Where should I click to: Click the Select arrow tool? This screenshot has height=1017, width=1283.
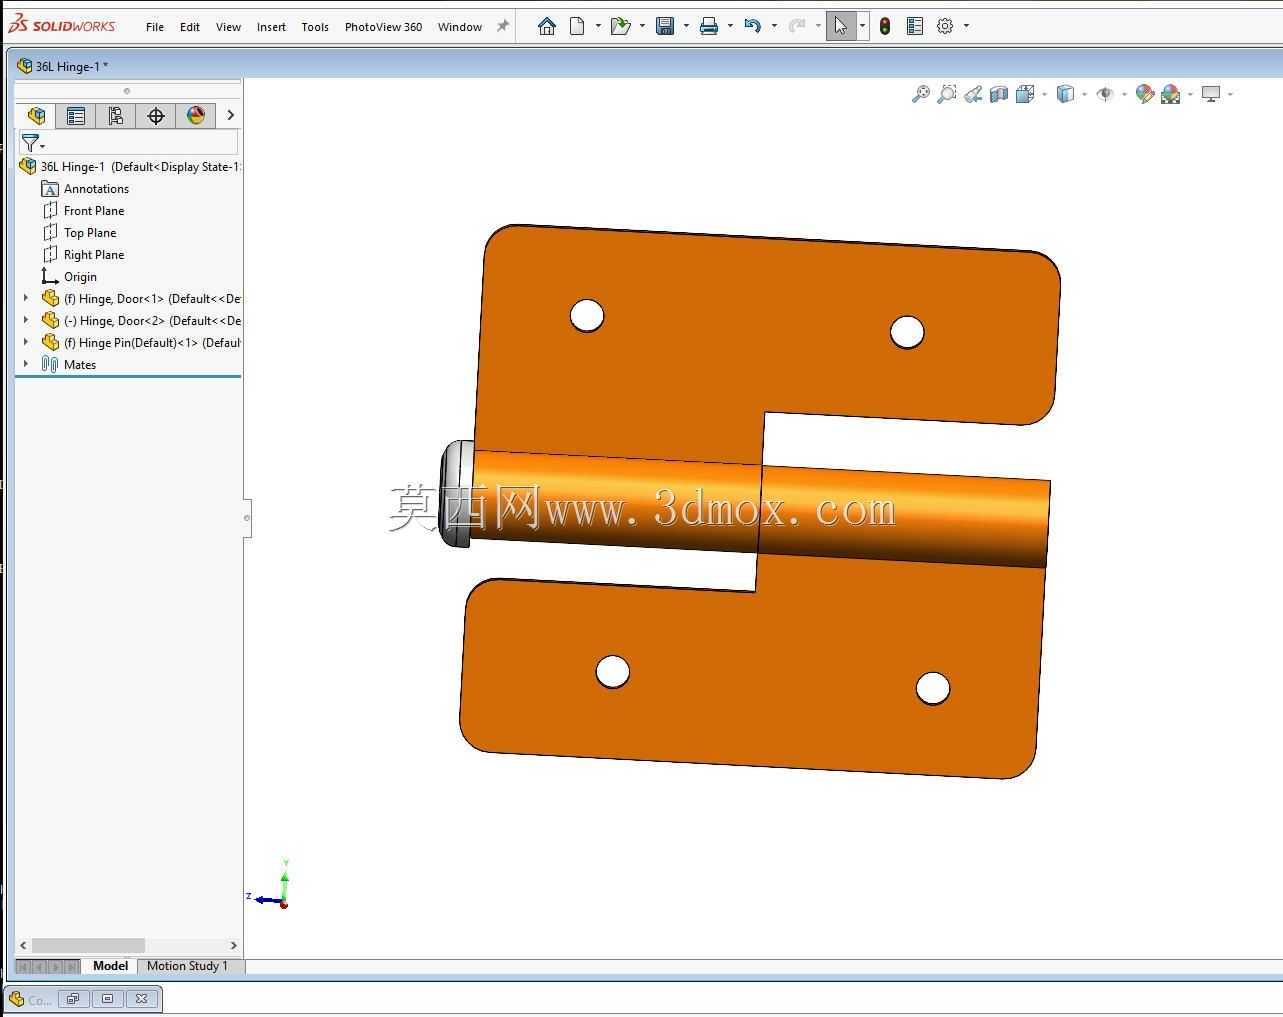(841, 26)
